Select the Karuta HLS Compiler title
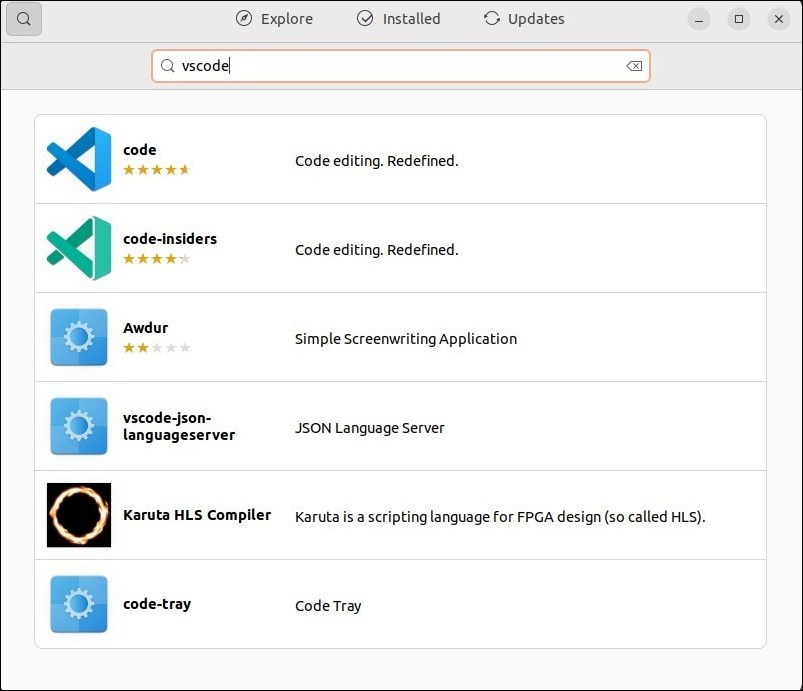The height and width of the screenshot is (691, 803). pos(197,515)
